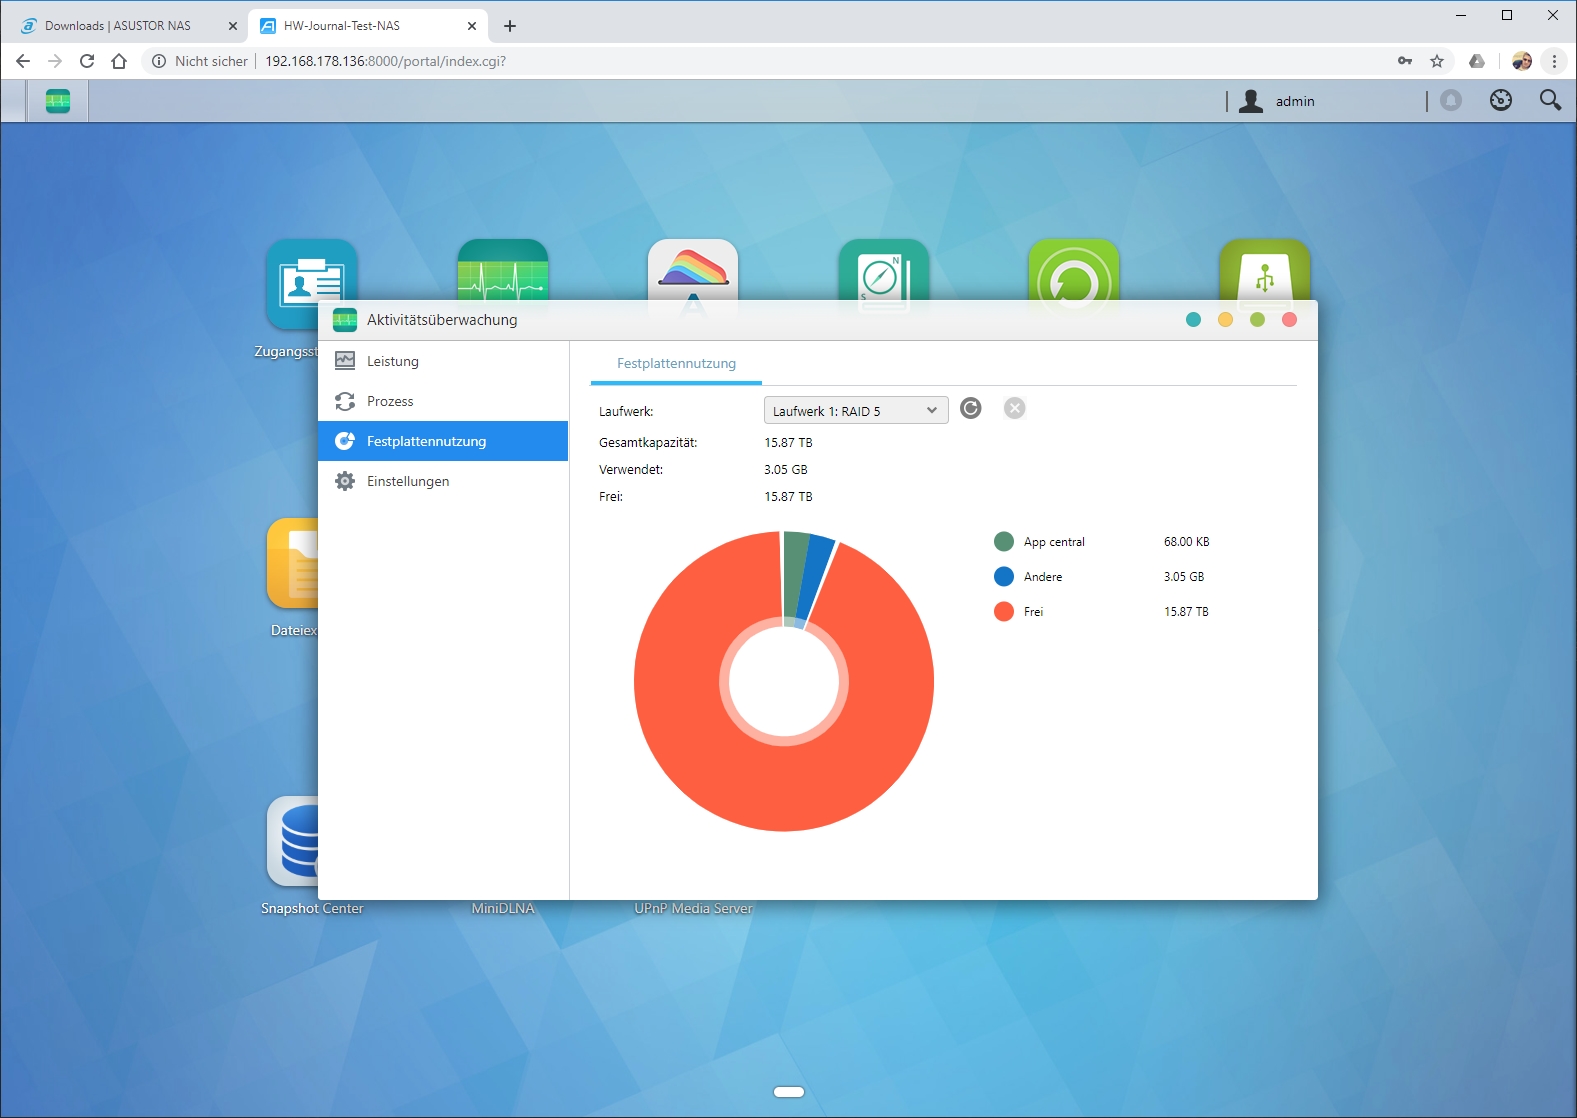Open the saved passwords key icon
1577x1118 pixels.
[x=1405, y=61]
